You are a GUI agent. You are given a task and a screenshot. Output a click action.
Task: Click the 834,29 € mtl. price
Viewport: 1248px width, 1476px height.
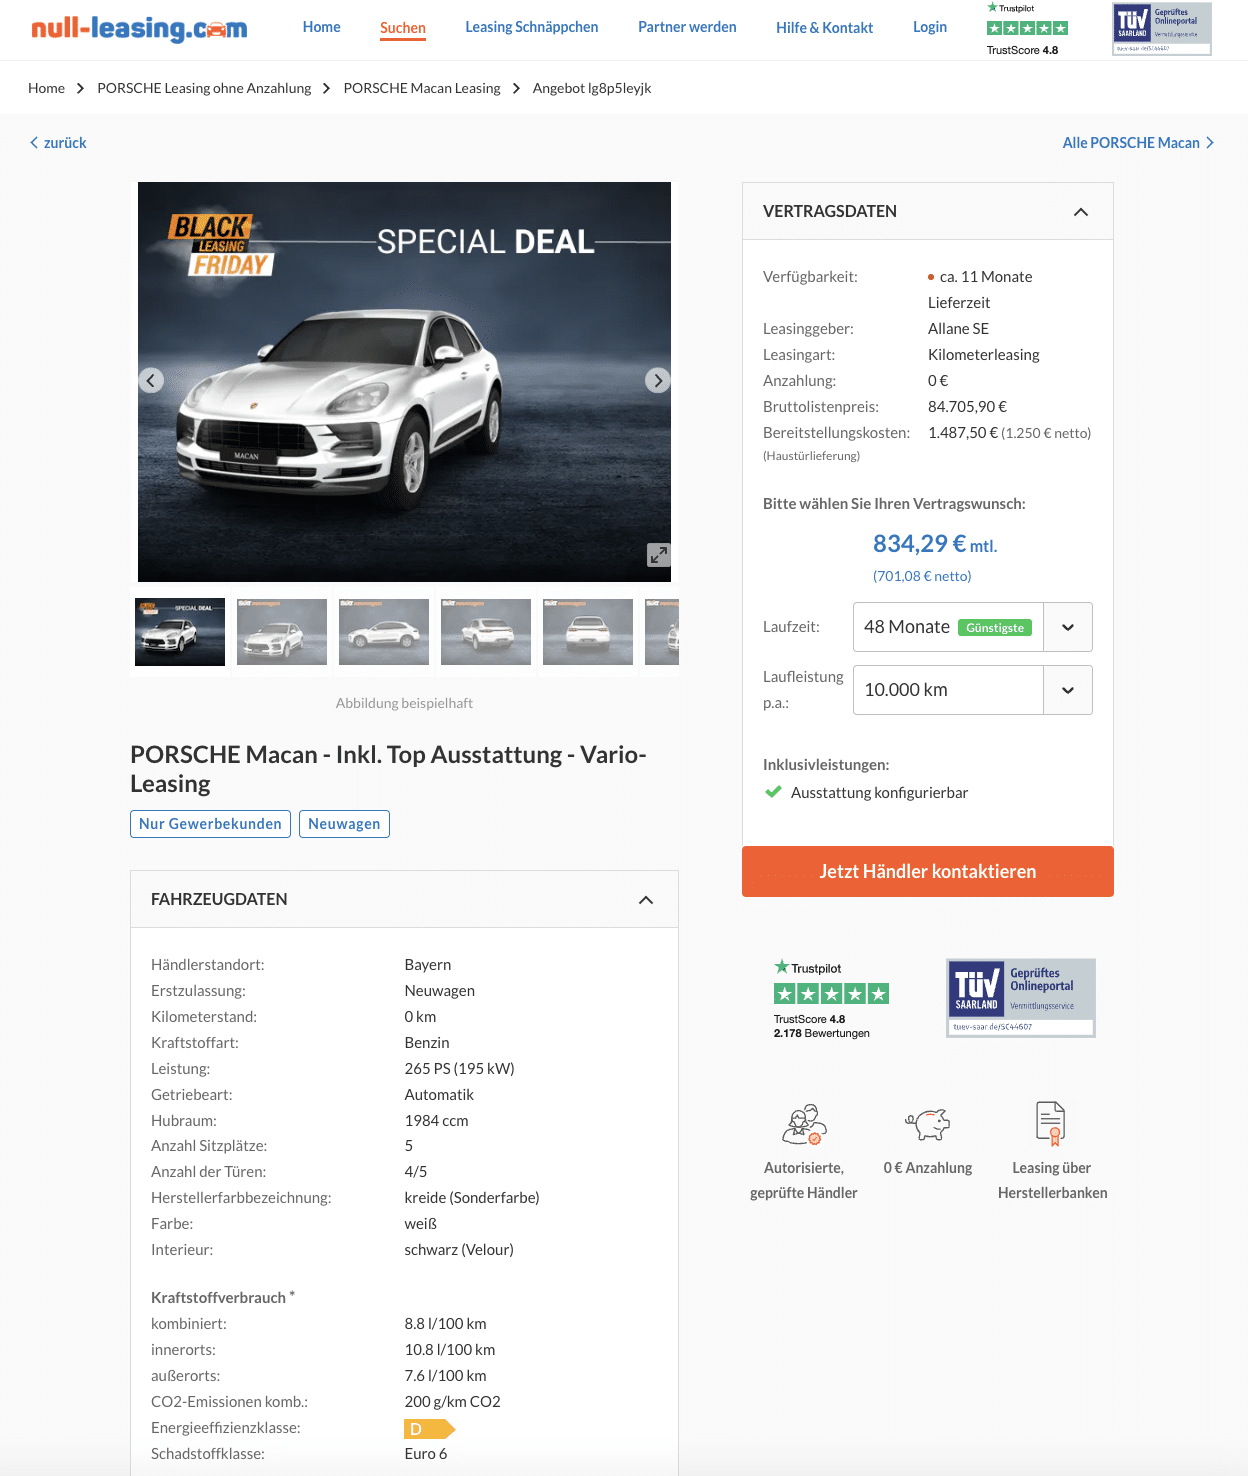[x=935, y=544]
